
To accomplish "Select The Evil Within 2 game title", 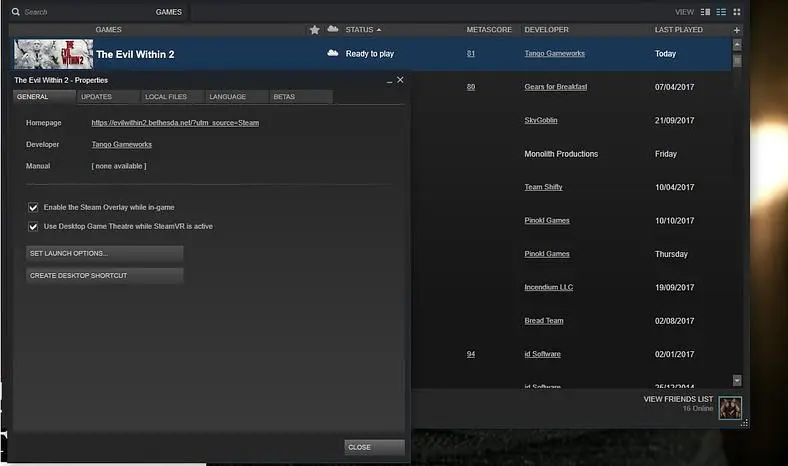I will click(135, 54).
